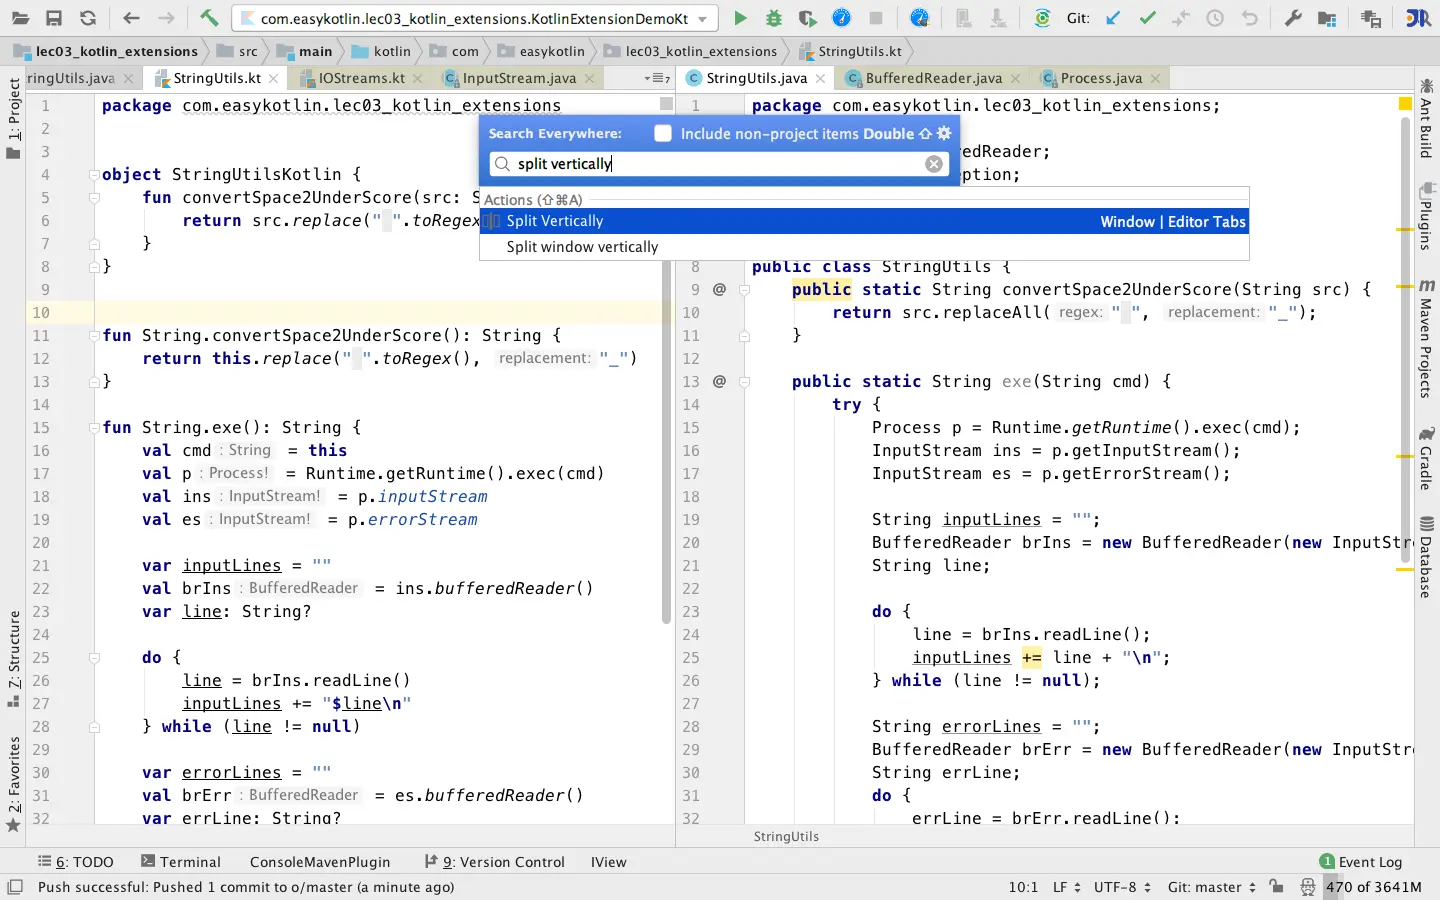This screenshot has width=1440, height=900.
Task: Open ConsoleMavenPlugin tool window
Action: (x=320, y=862)
